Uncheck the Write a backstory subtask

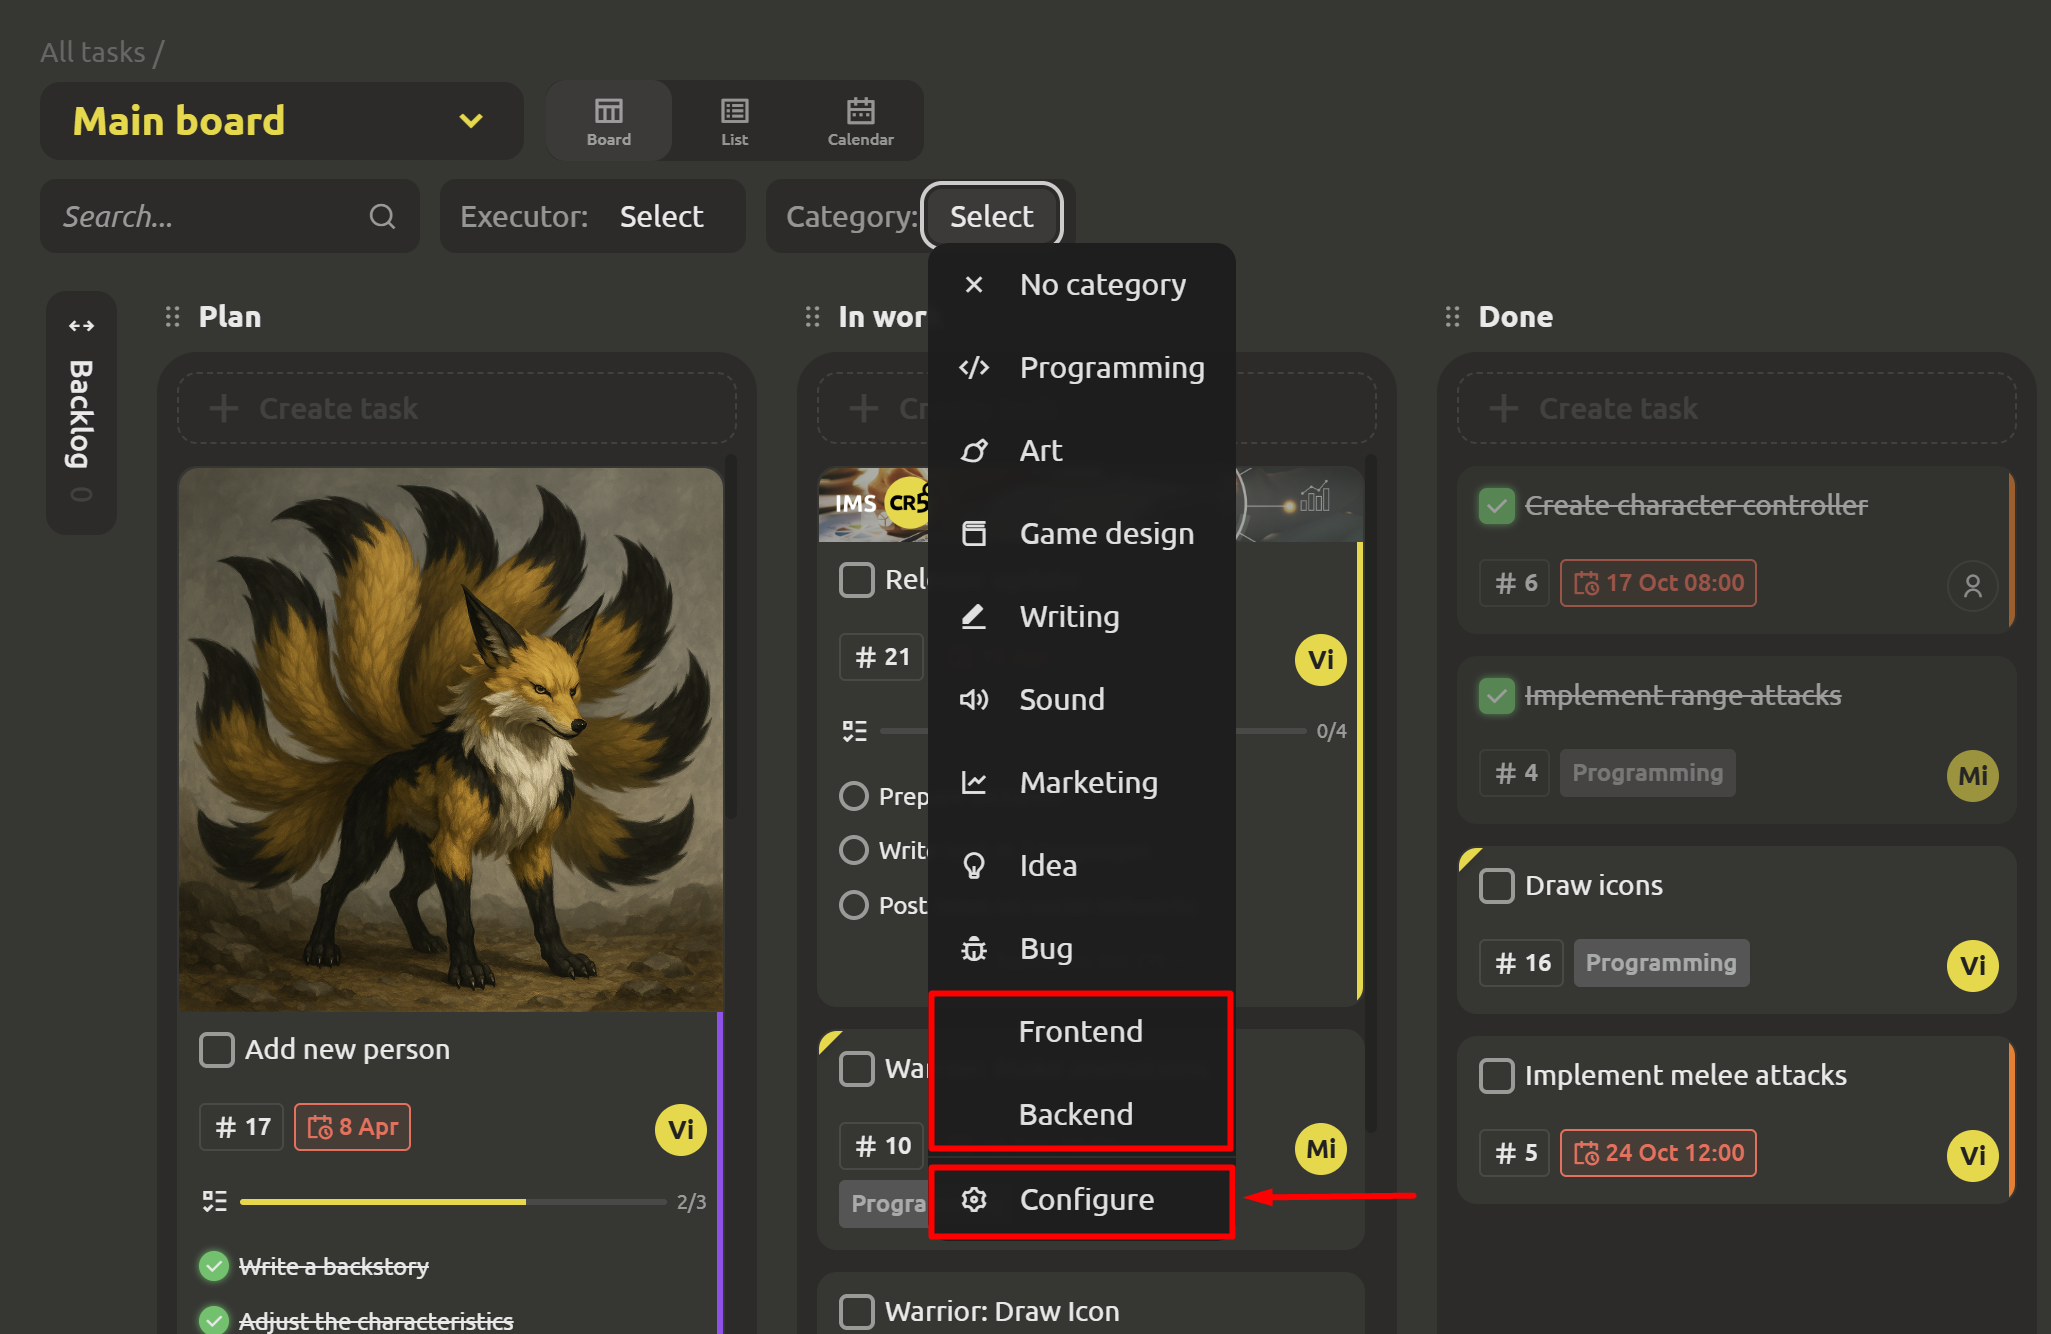click(213, 1267)
